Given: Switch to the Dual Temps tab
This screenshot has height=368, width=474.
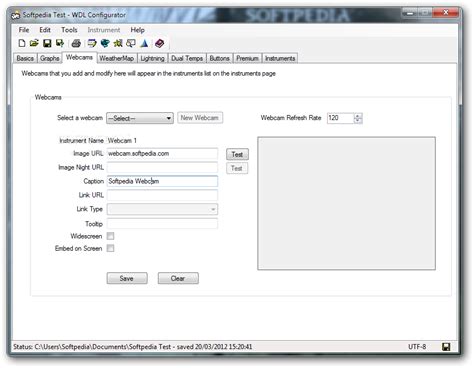Looking at the screenshot, I should pos(187,58).
